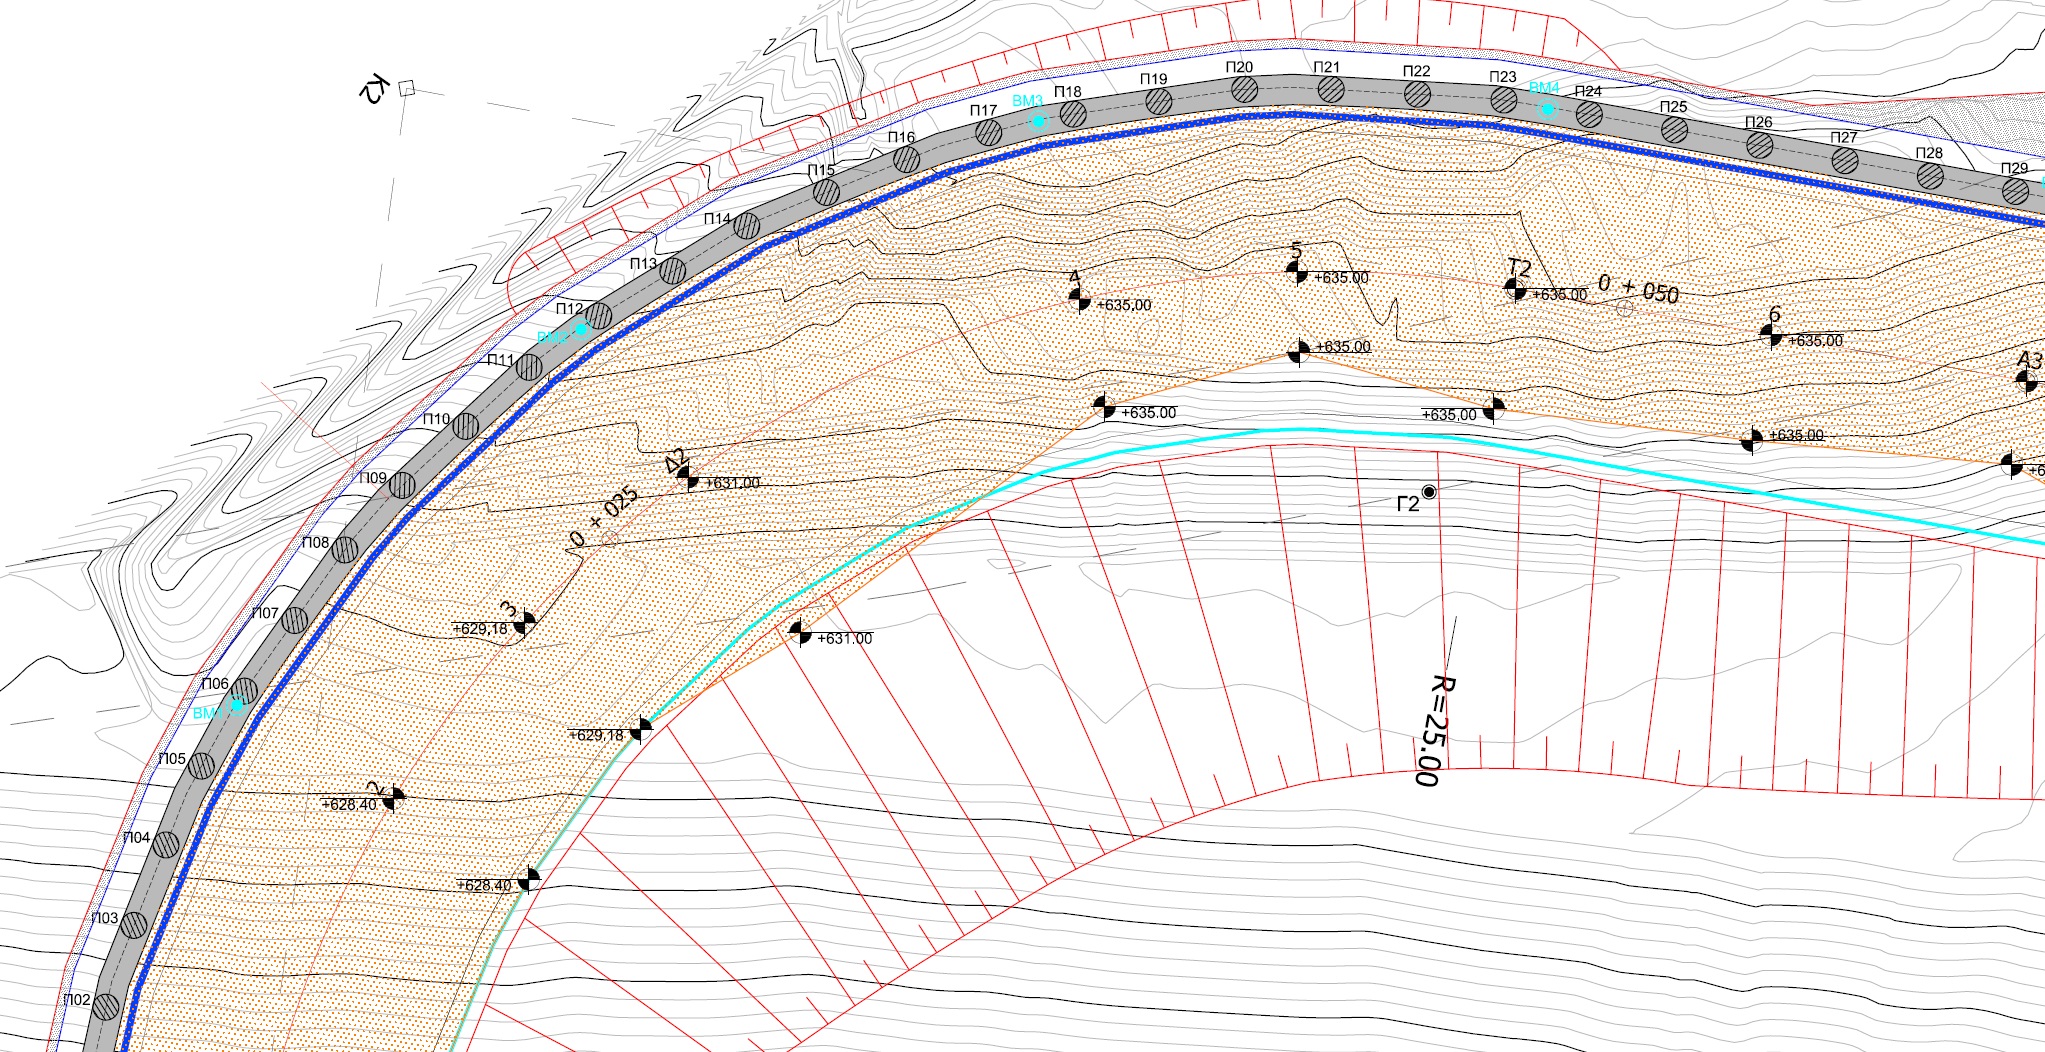Click point 2 elevation marker at +628,40
Screen dimensions: 2045x1052
[x=393, y=798]
